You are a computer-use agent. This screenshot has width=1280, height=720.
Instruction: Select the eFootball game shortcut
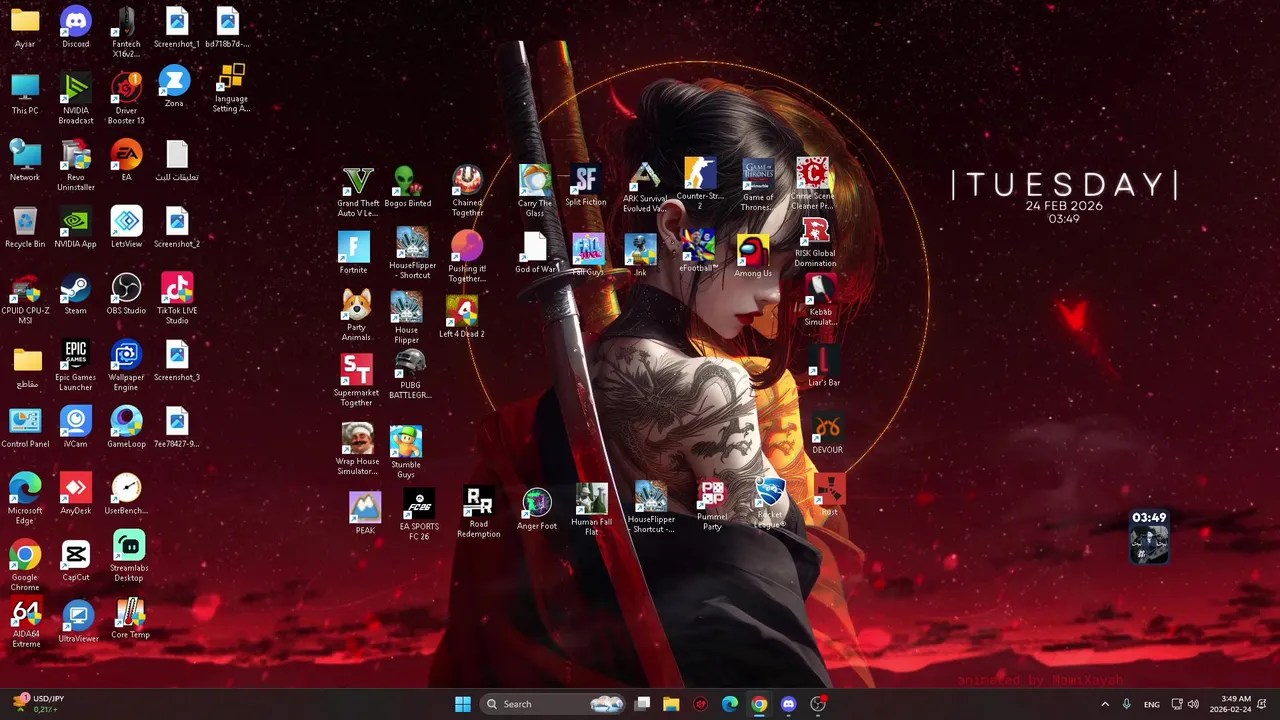click(698, 251)
